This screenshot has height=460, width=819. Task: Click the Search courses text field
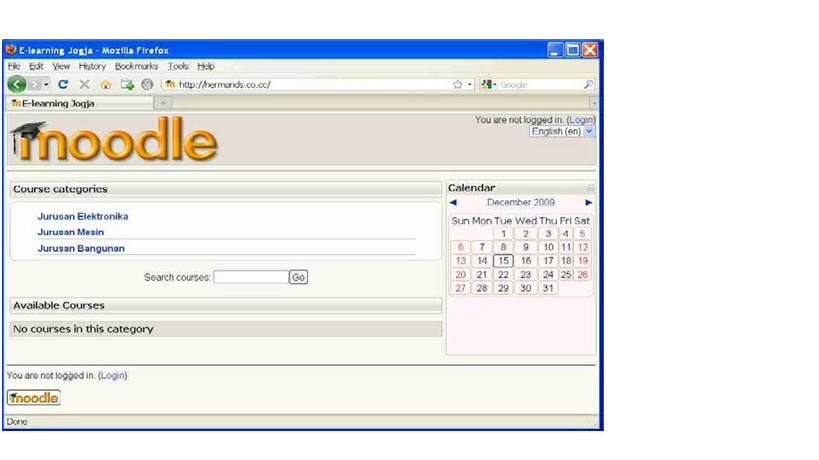251,277
